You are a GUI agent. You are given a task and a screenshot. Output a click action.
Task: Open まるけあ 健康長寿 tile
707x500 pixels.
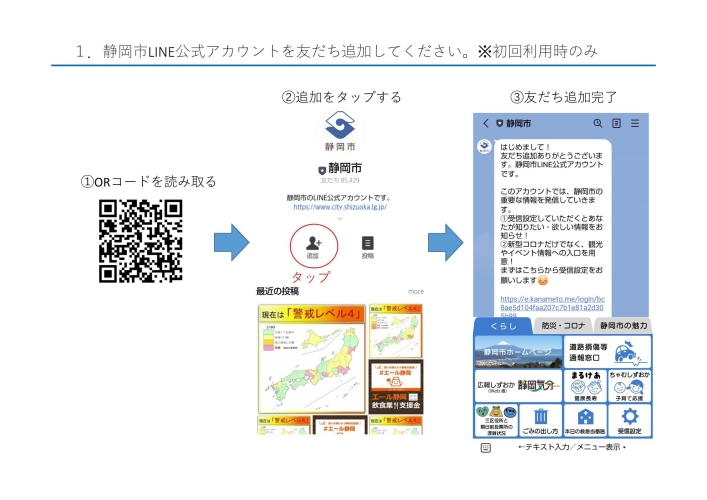[x=585, y=386]
